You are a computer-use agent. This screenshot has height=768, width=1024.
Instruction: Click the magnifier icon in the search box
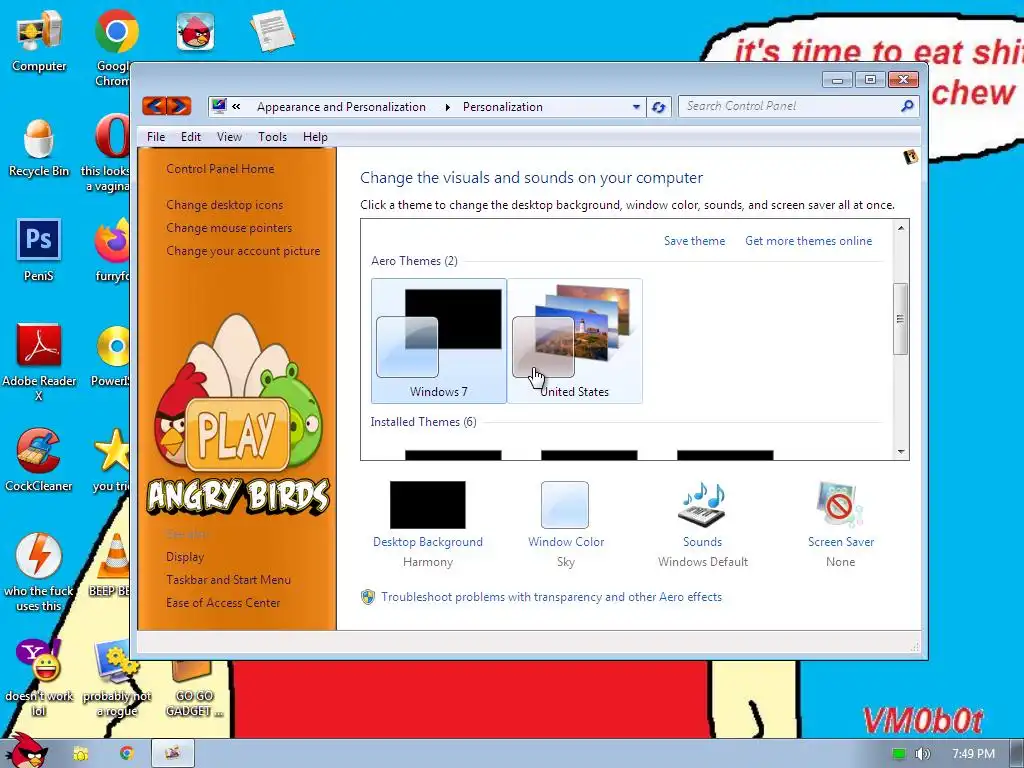pyautogui.click(x=907, y=106)
